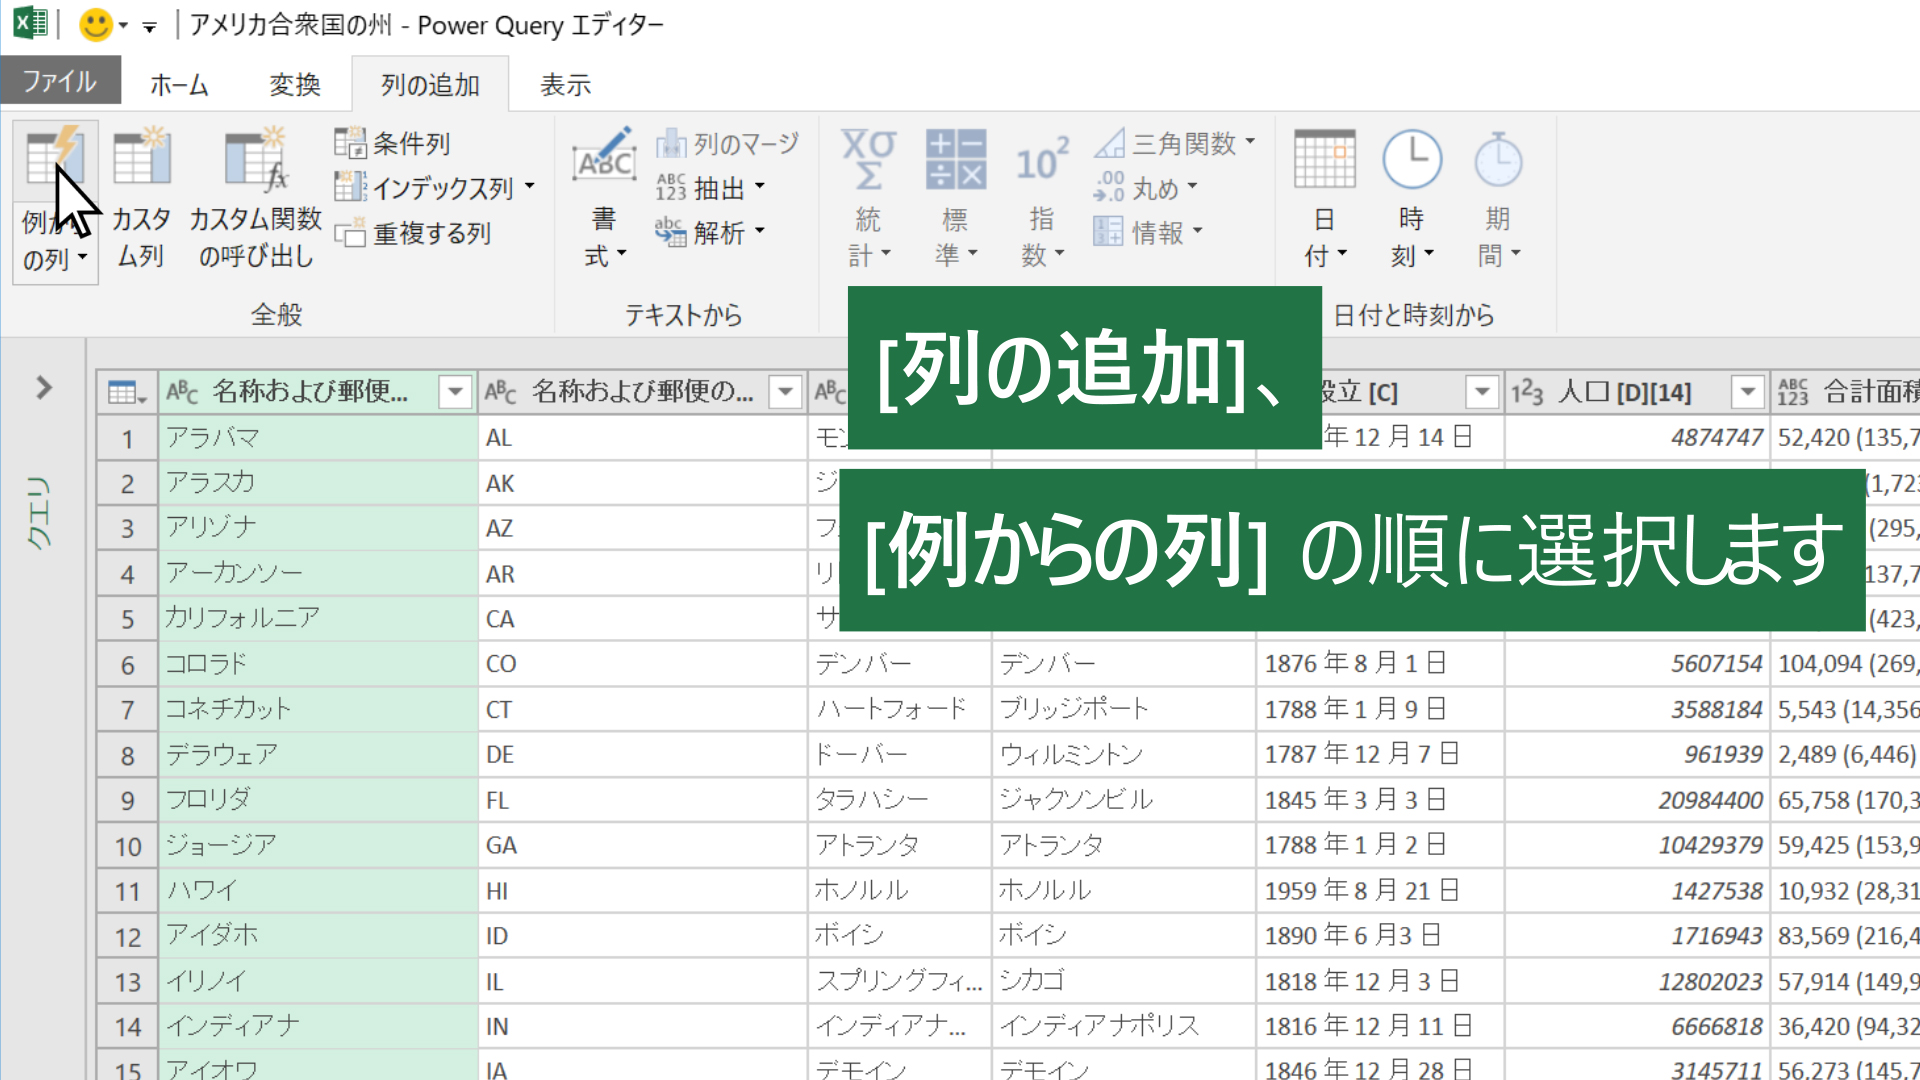Expand the クエリ pane chevron
This screenshot has height=1080, width=1920.
43,388
